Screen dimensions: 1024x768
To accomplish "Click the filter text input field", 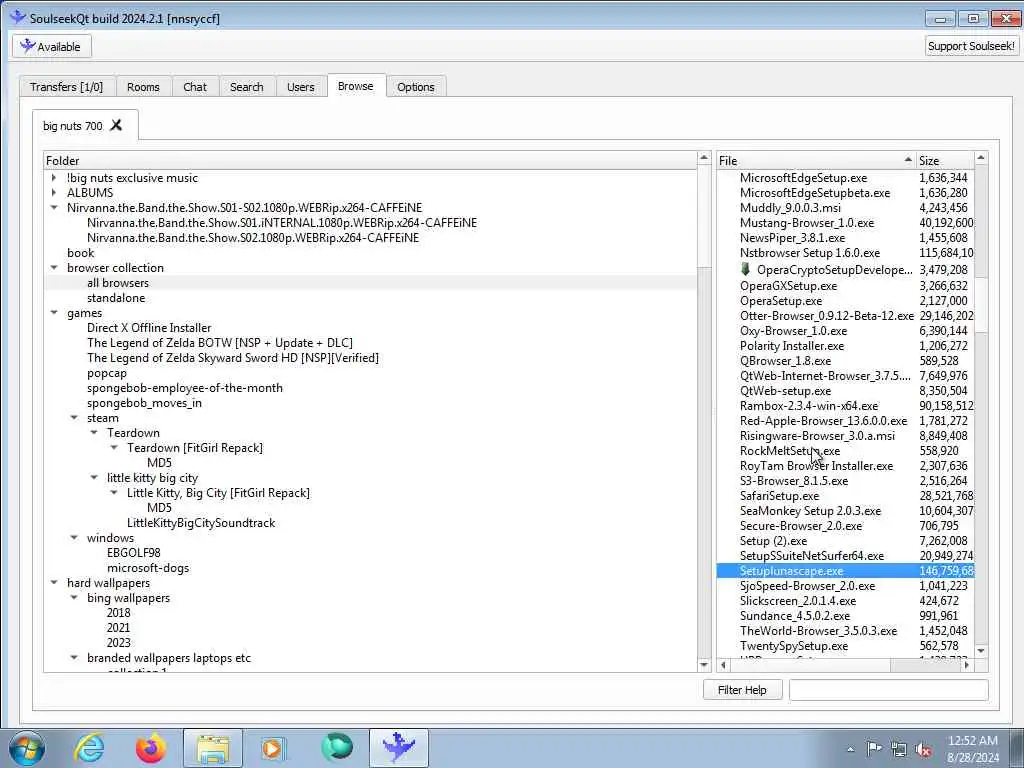I will [888, 690].
